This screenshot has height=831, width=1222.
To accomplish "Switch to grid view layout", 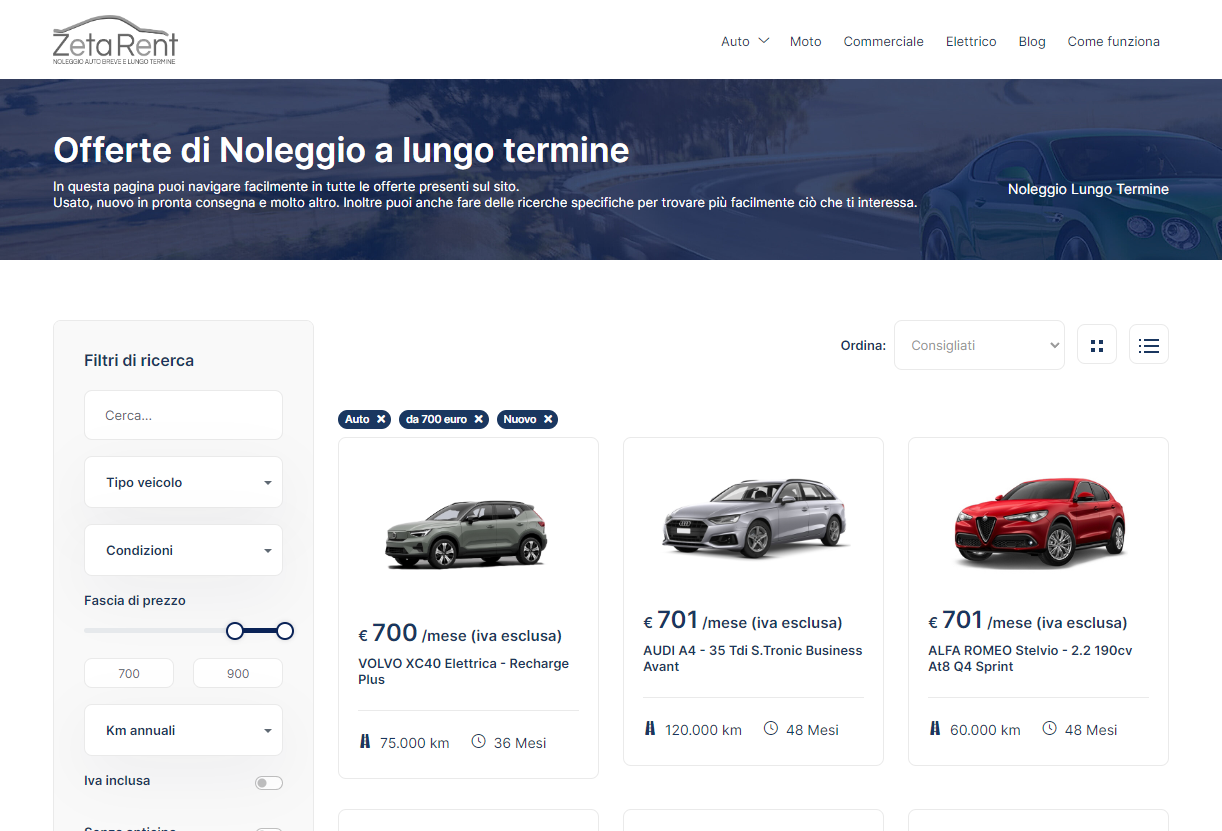I will click(1097, 345).
